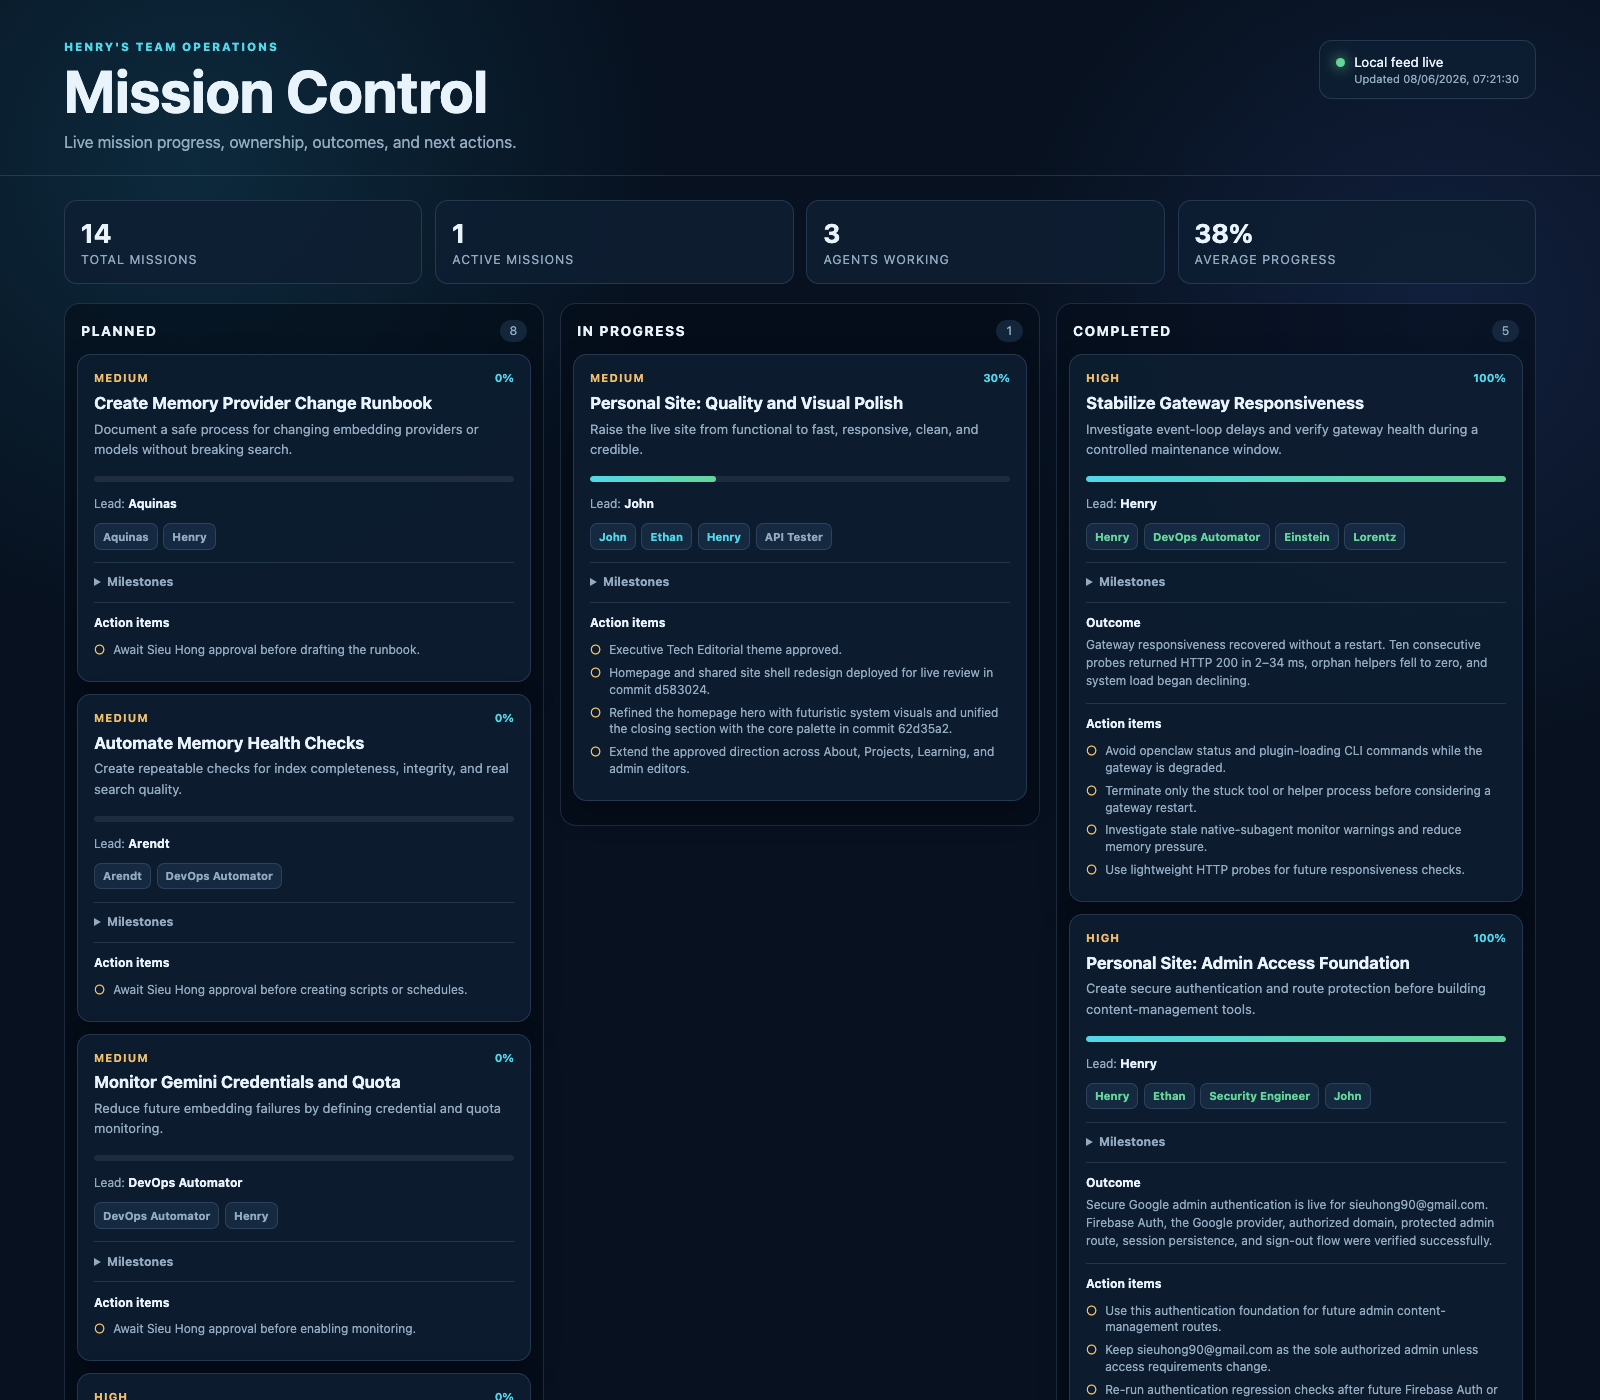The image size is (1600, 1400).
Task: Click Henry tag in Monitor Gemini Credentials card
Action: 251,1216
